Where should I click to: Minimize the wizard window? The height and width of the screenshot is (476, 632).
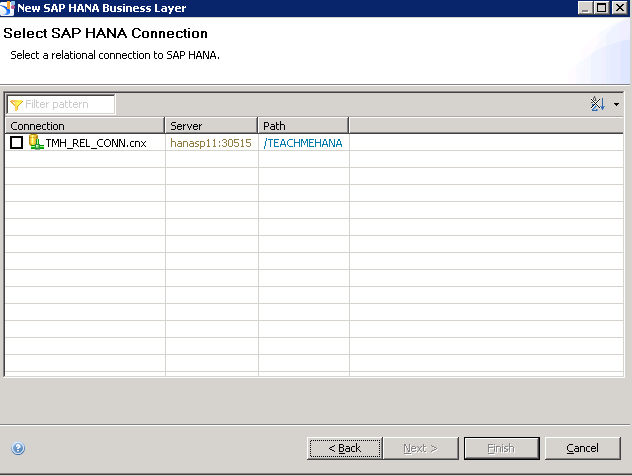coord(585,8)
